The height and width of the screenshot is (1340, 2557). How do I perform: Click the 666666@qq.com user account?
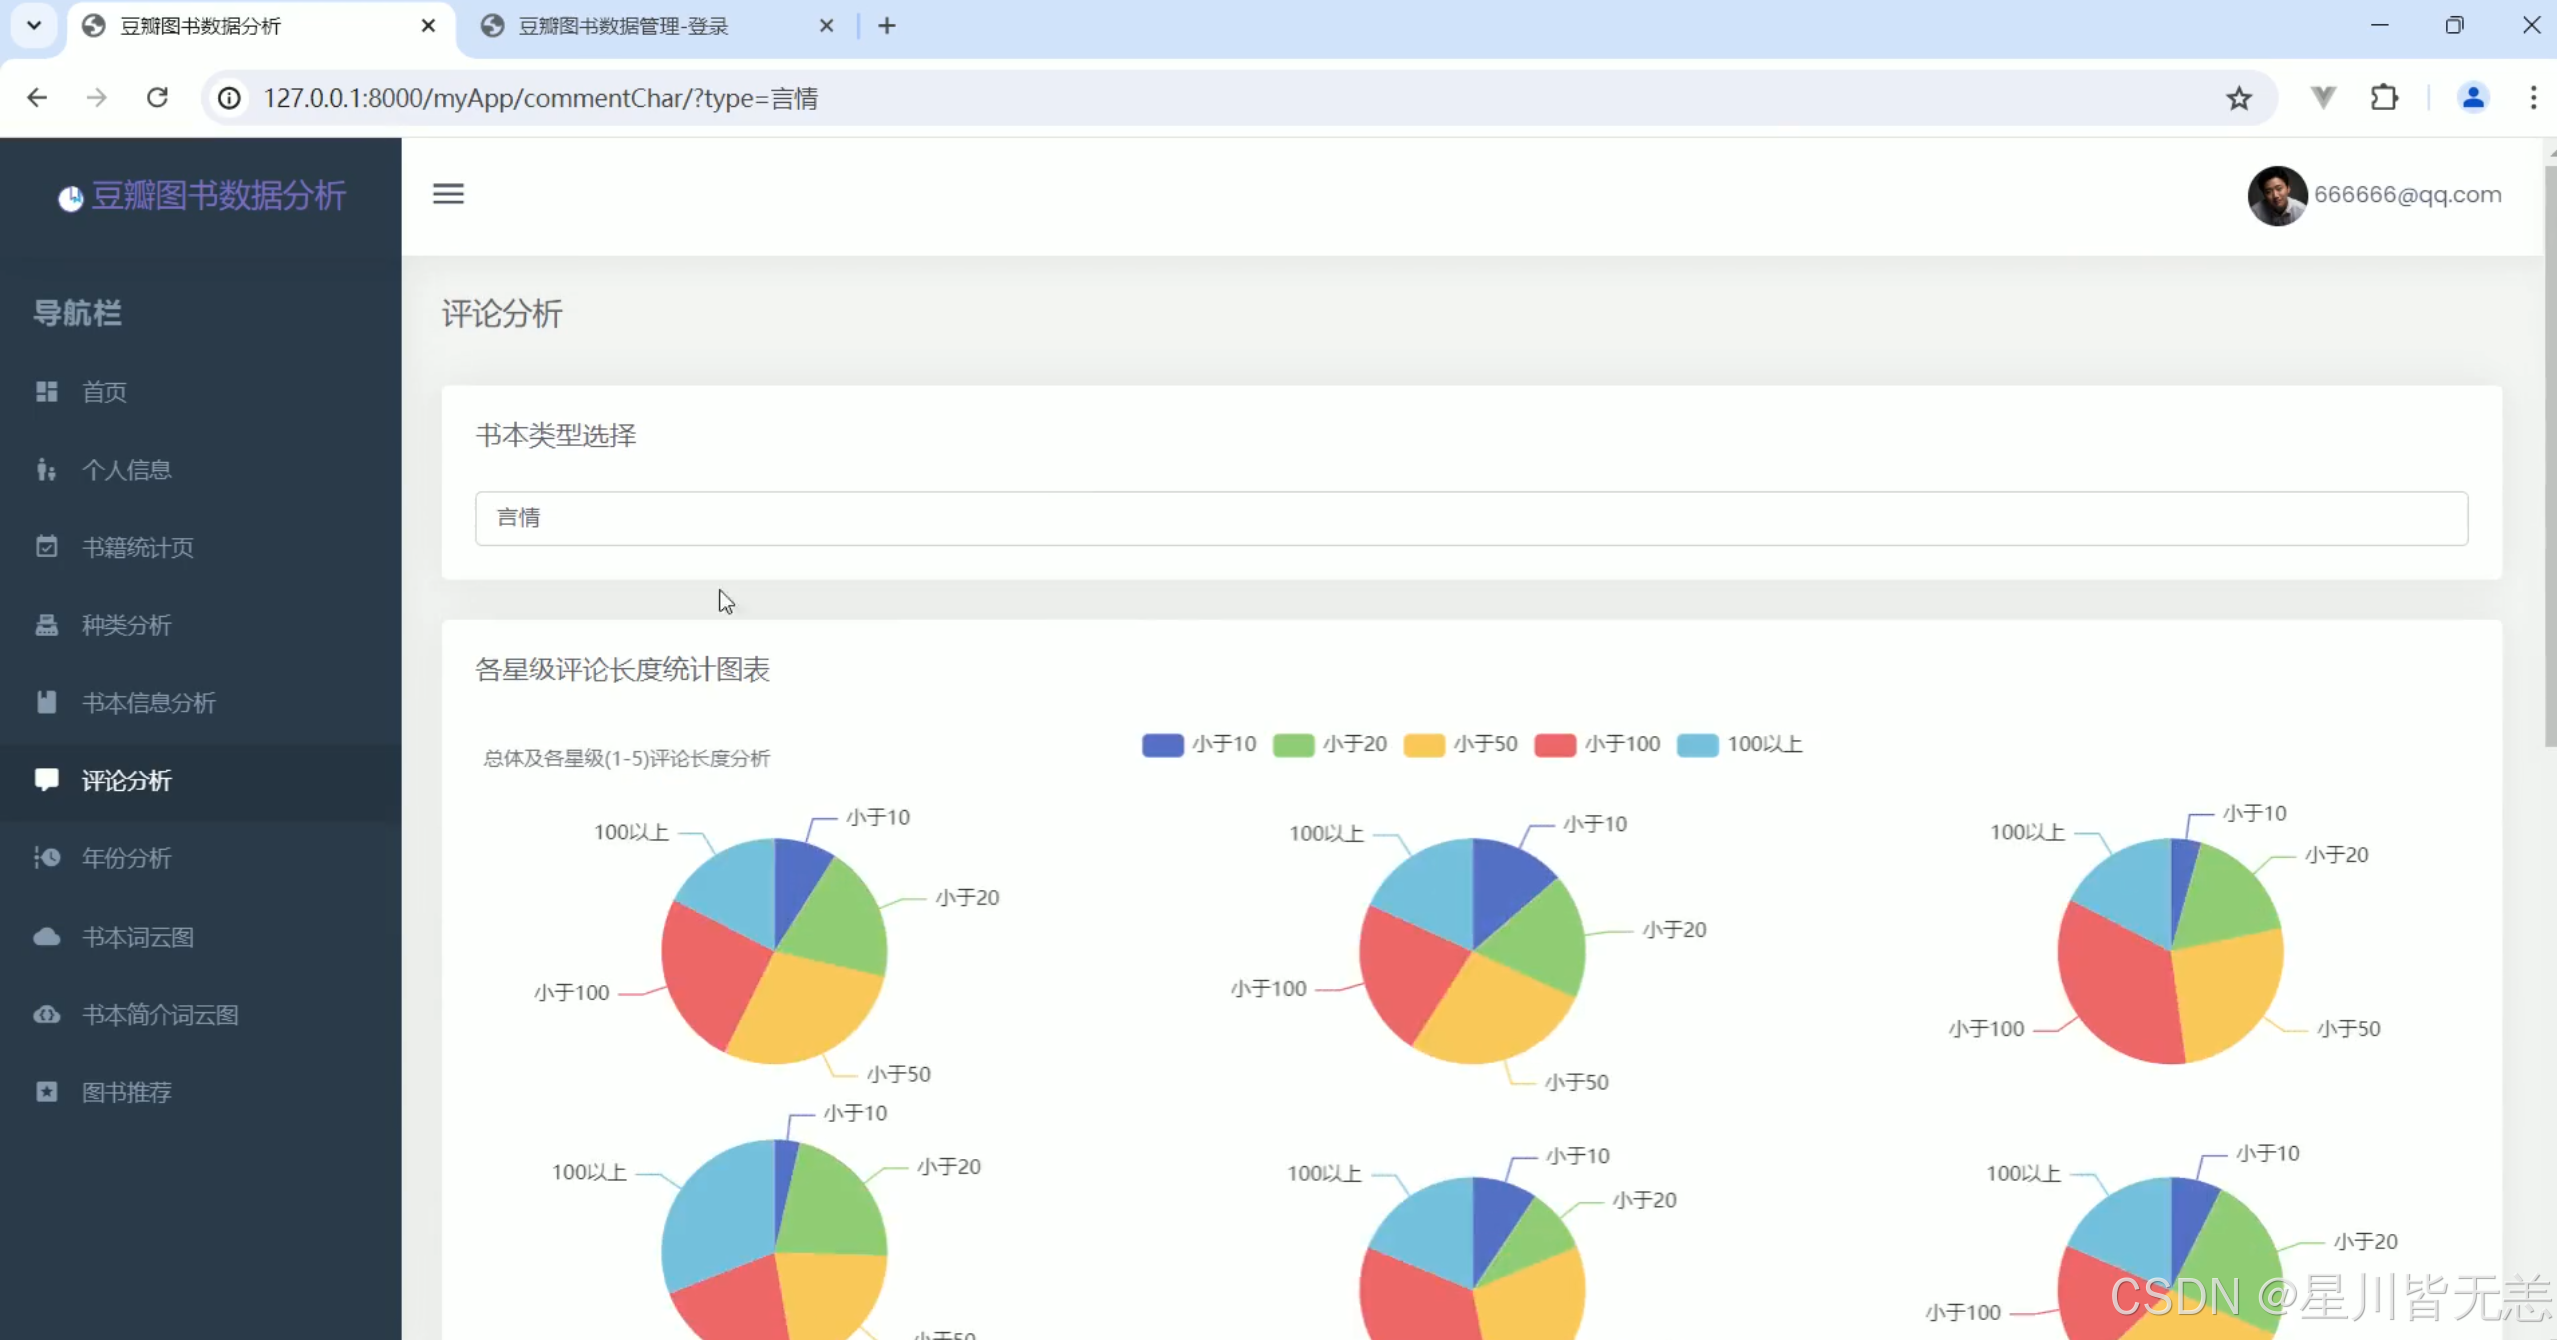2406,195
